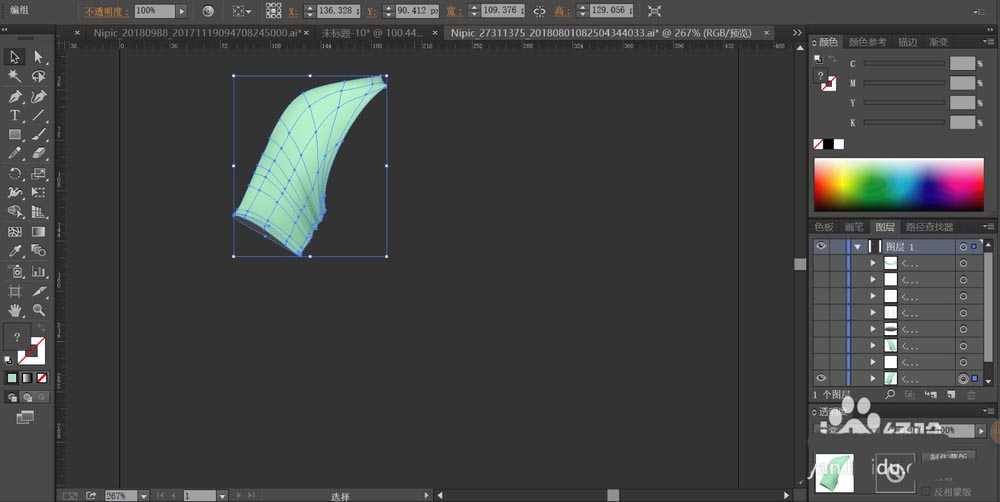The width and height of the screenshot is (1000, 502).
Task: Select the Zoom magnifier tool
Action: [39, 310]
